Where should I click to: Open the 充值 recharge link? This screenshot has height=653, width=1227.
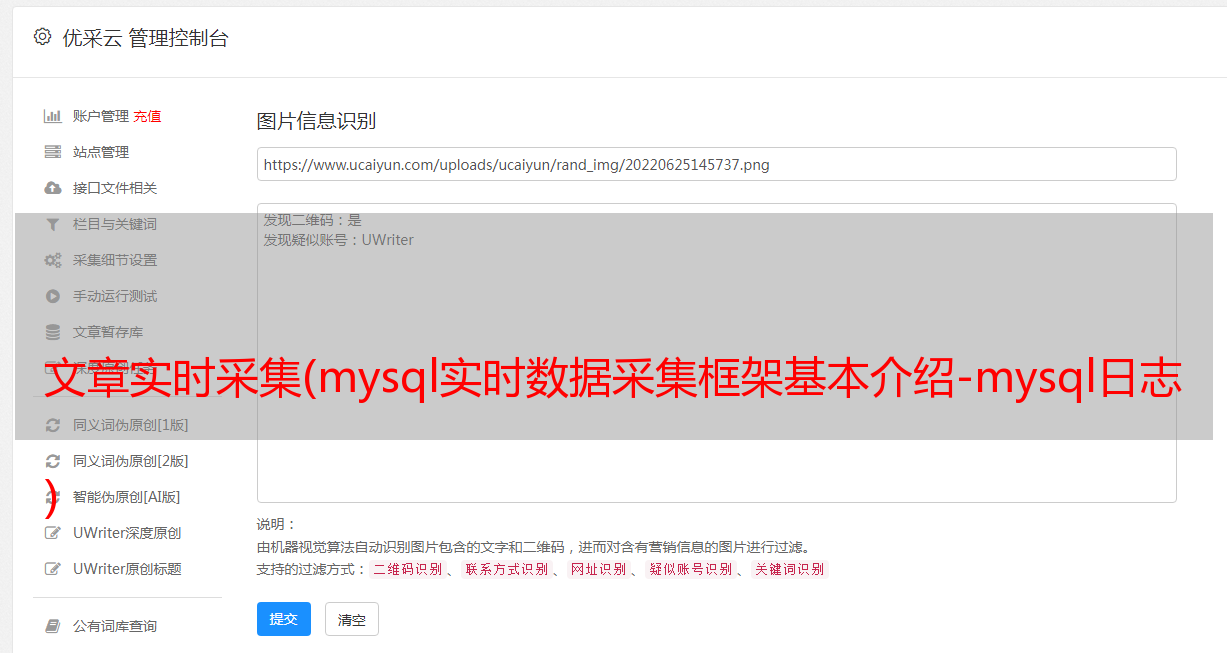(147, 116)
